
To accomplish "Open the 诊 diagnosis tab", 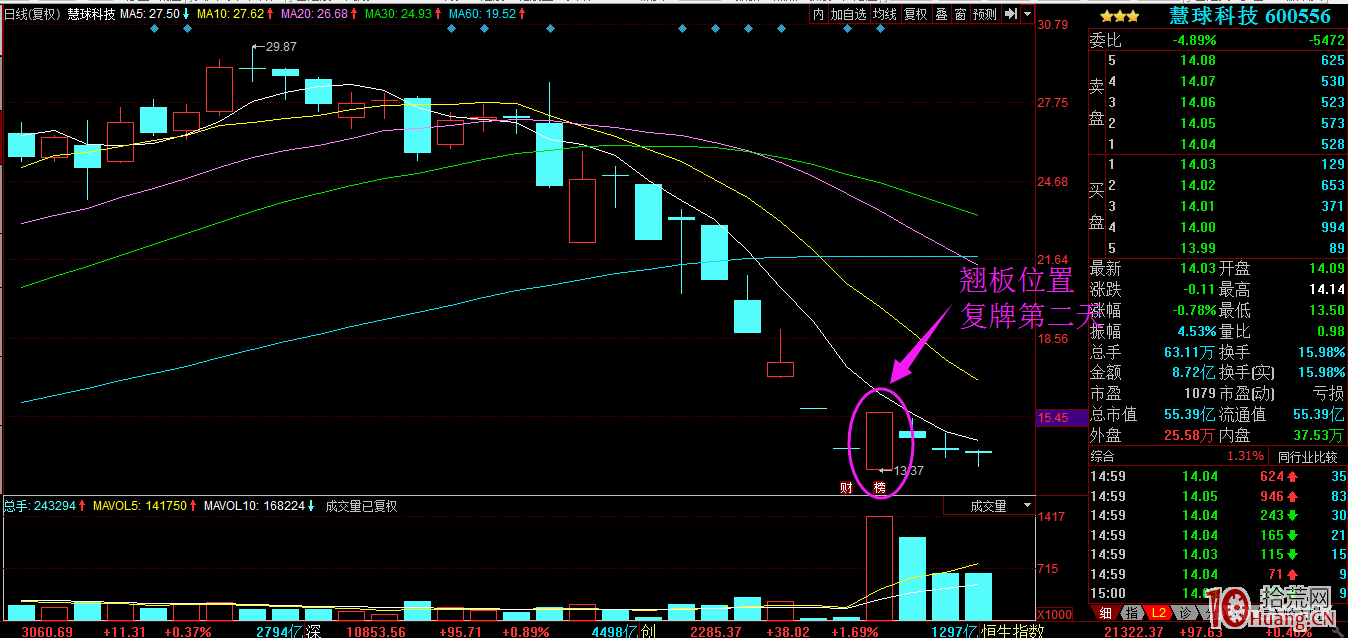I will coord(1183,612).
